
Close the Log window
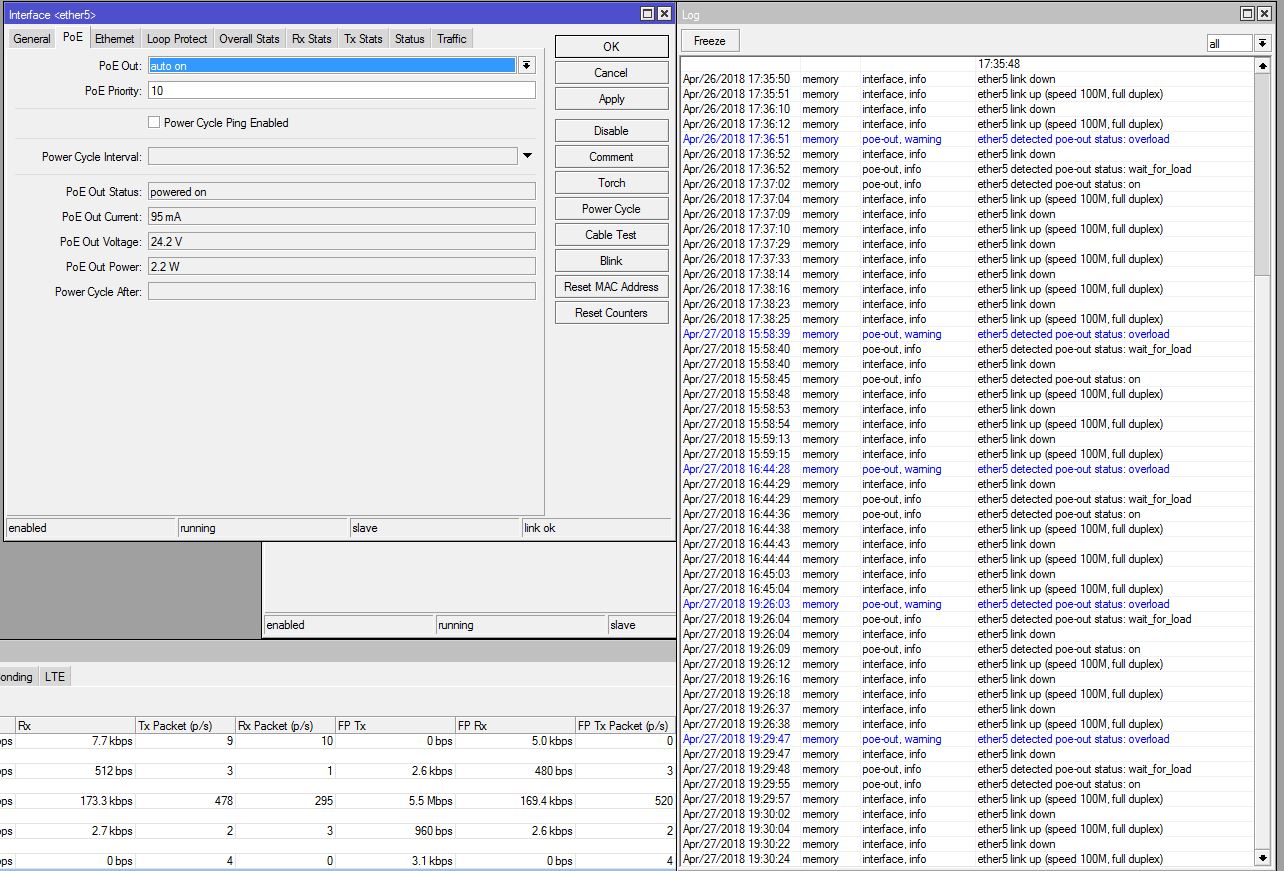[1266, 14]
